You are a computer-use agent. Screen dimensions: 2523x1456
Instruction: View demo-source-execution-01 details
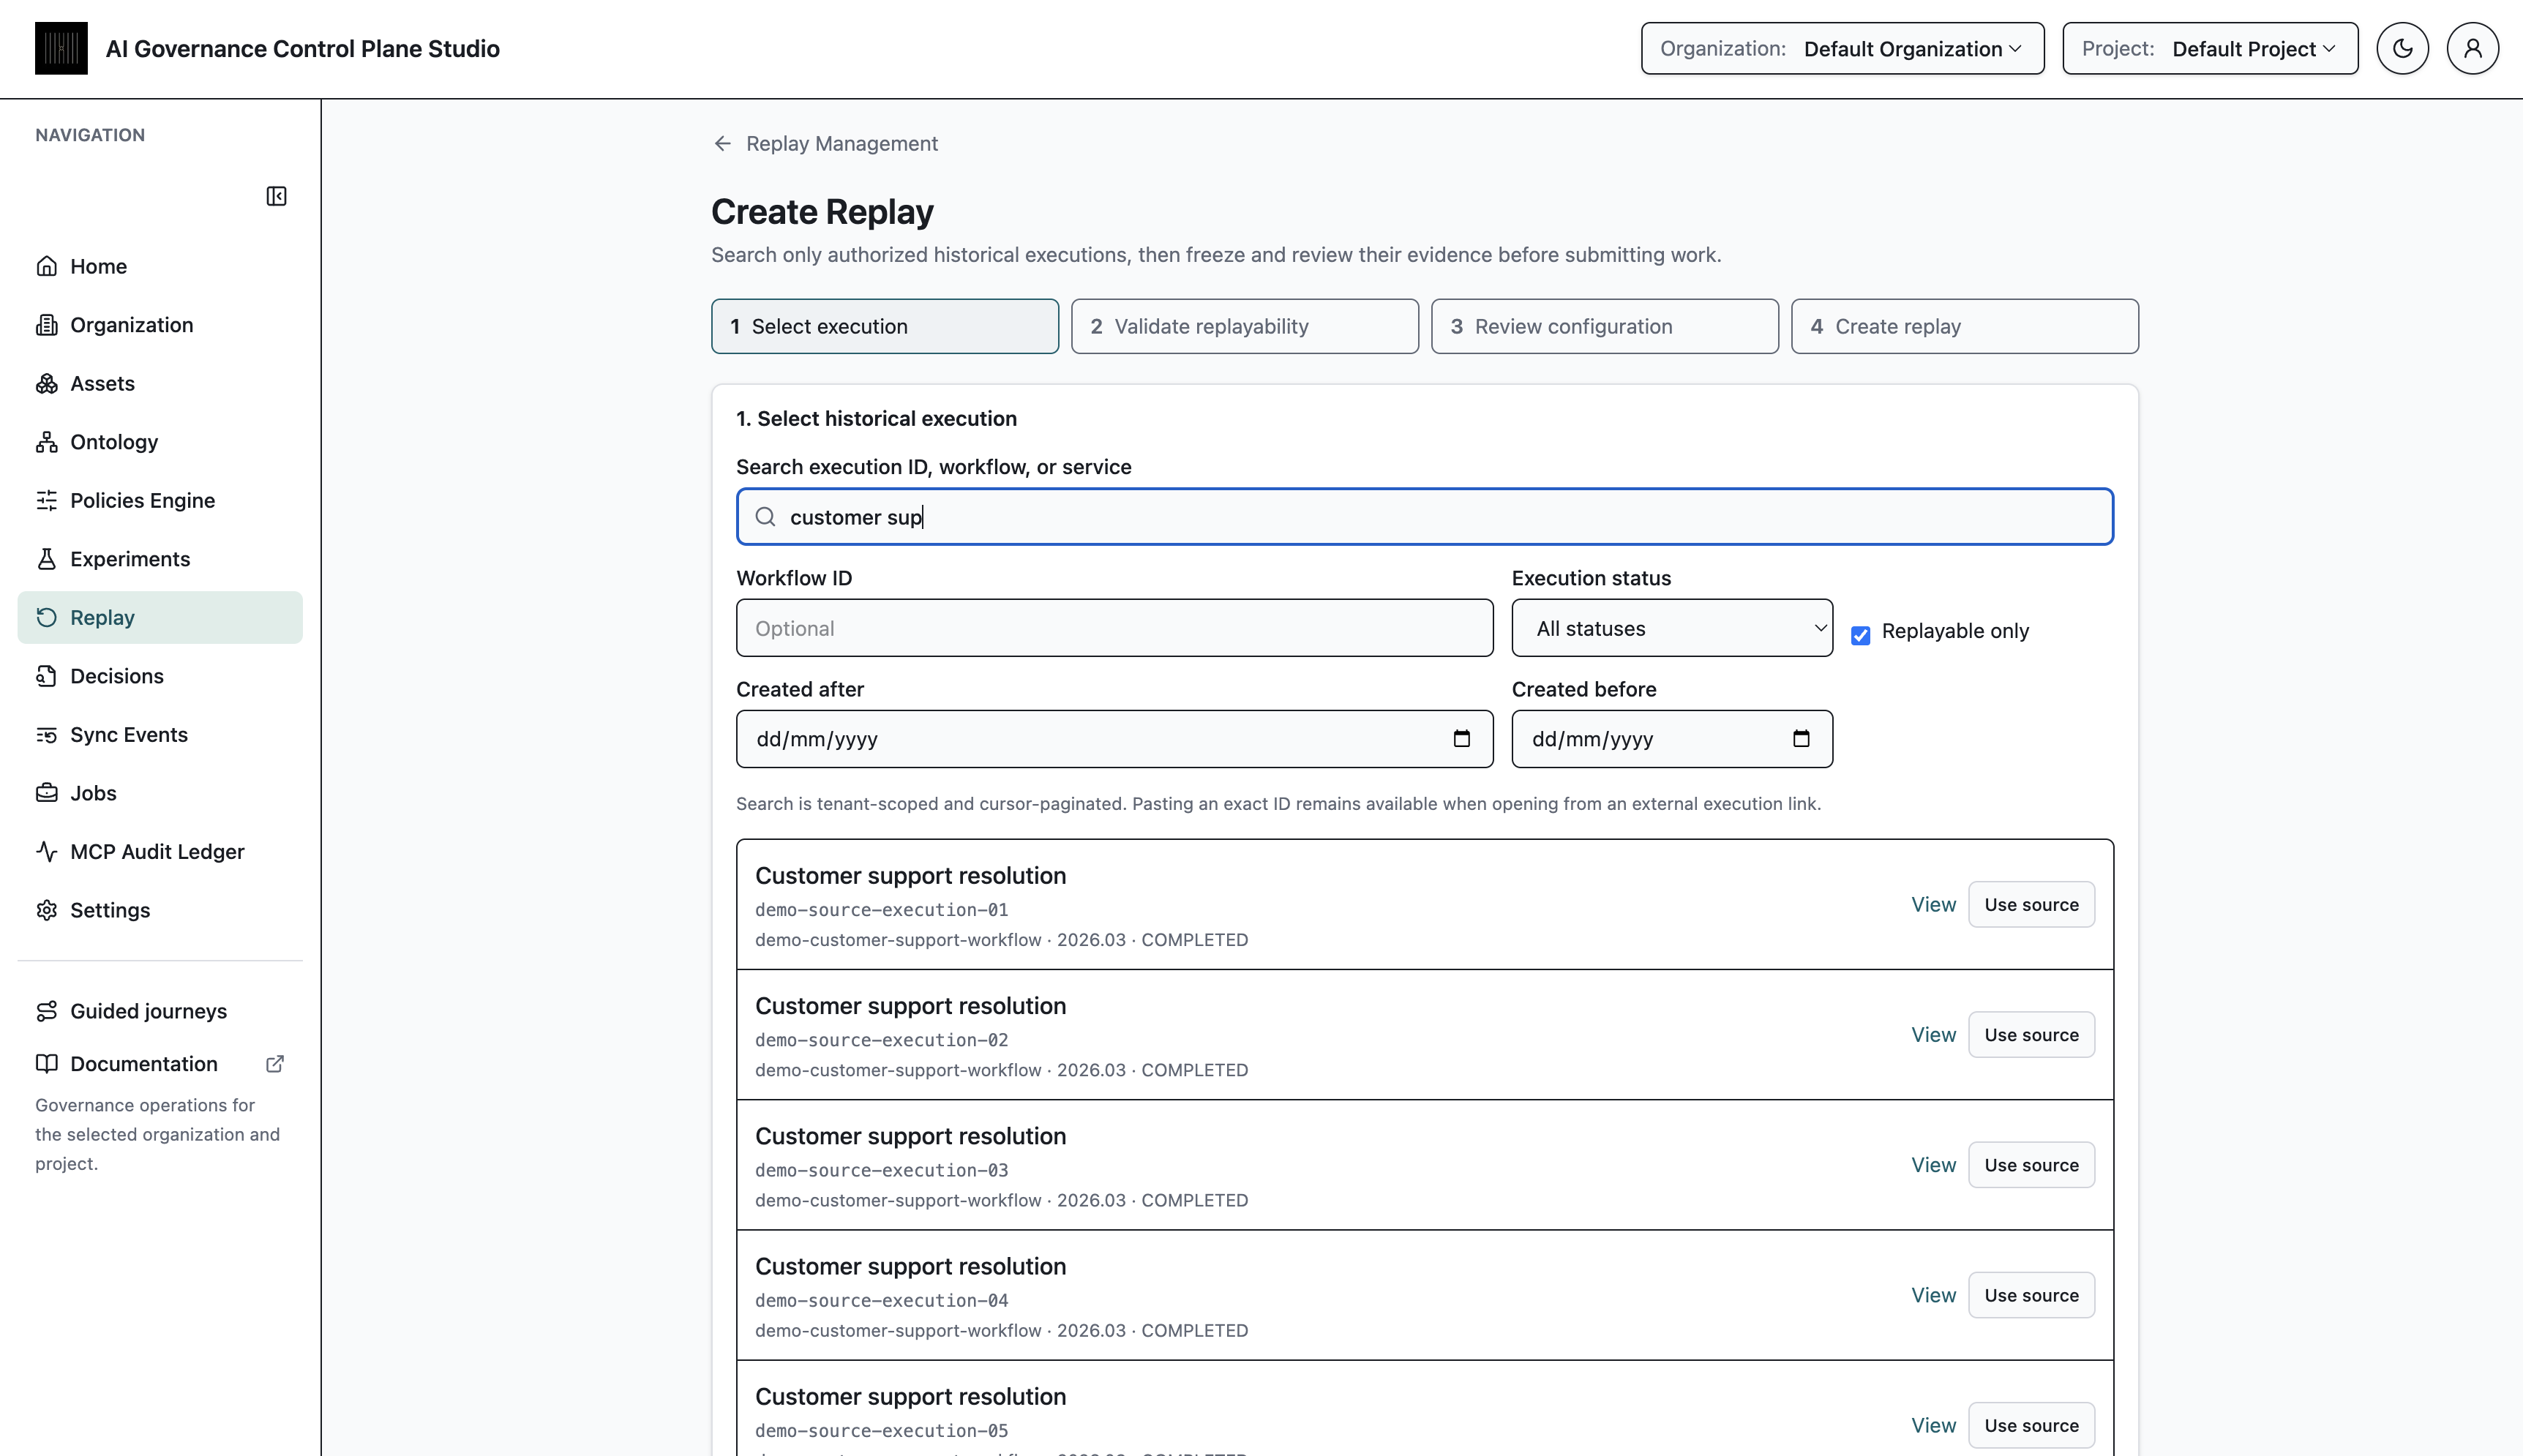1933,904
